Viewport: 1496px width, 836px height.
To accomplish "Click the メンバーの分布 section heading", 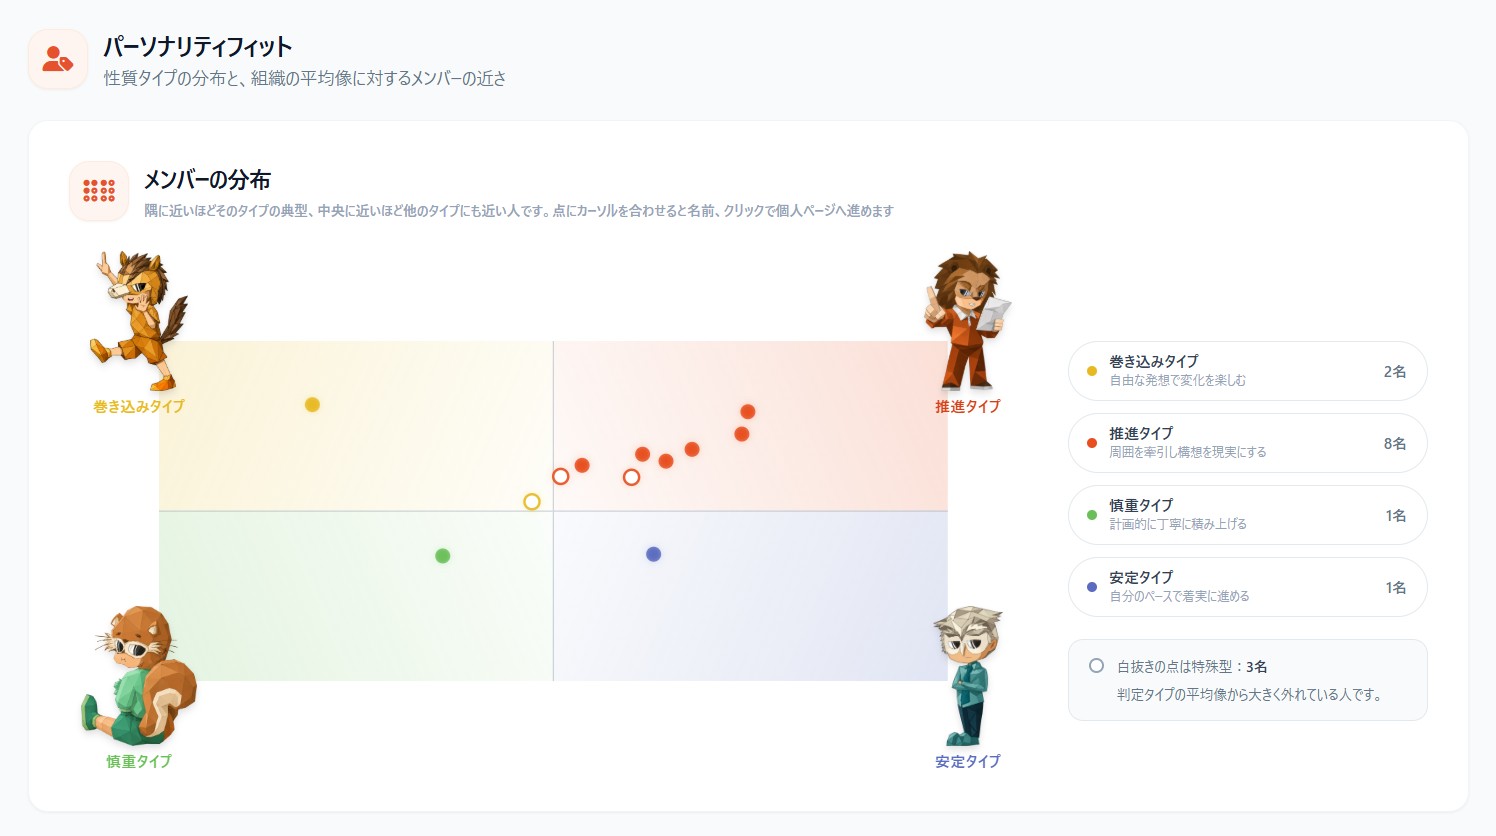I will point(207,180).
